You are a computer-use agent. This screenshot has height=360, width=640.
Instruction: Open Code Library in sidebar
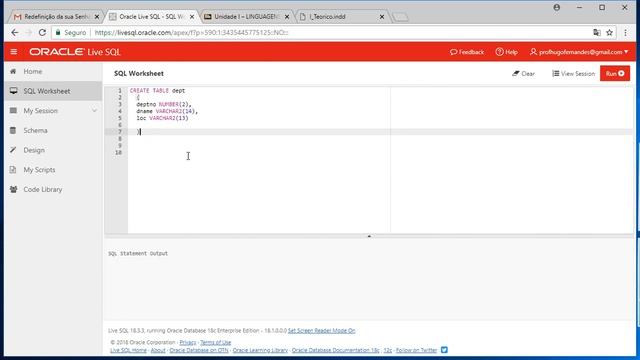coord(43,189)
